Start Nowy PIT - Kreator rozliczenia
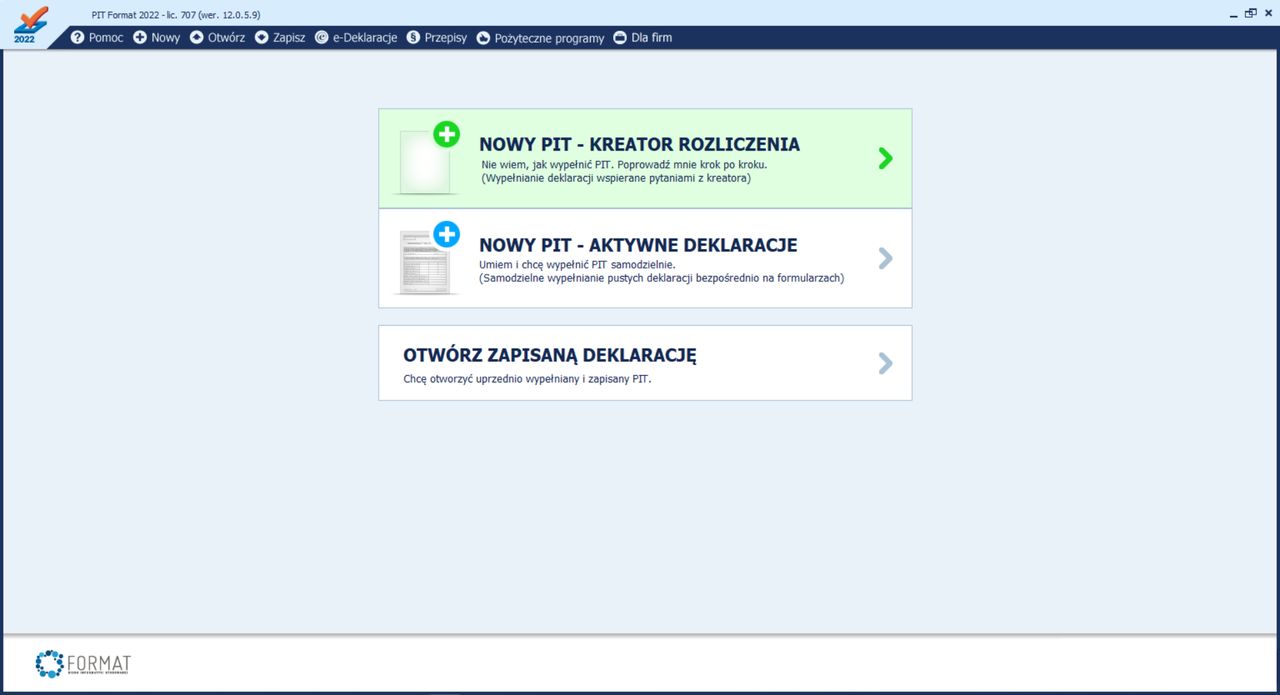This screenshot has height=695, width=1280. (645, 158)
